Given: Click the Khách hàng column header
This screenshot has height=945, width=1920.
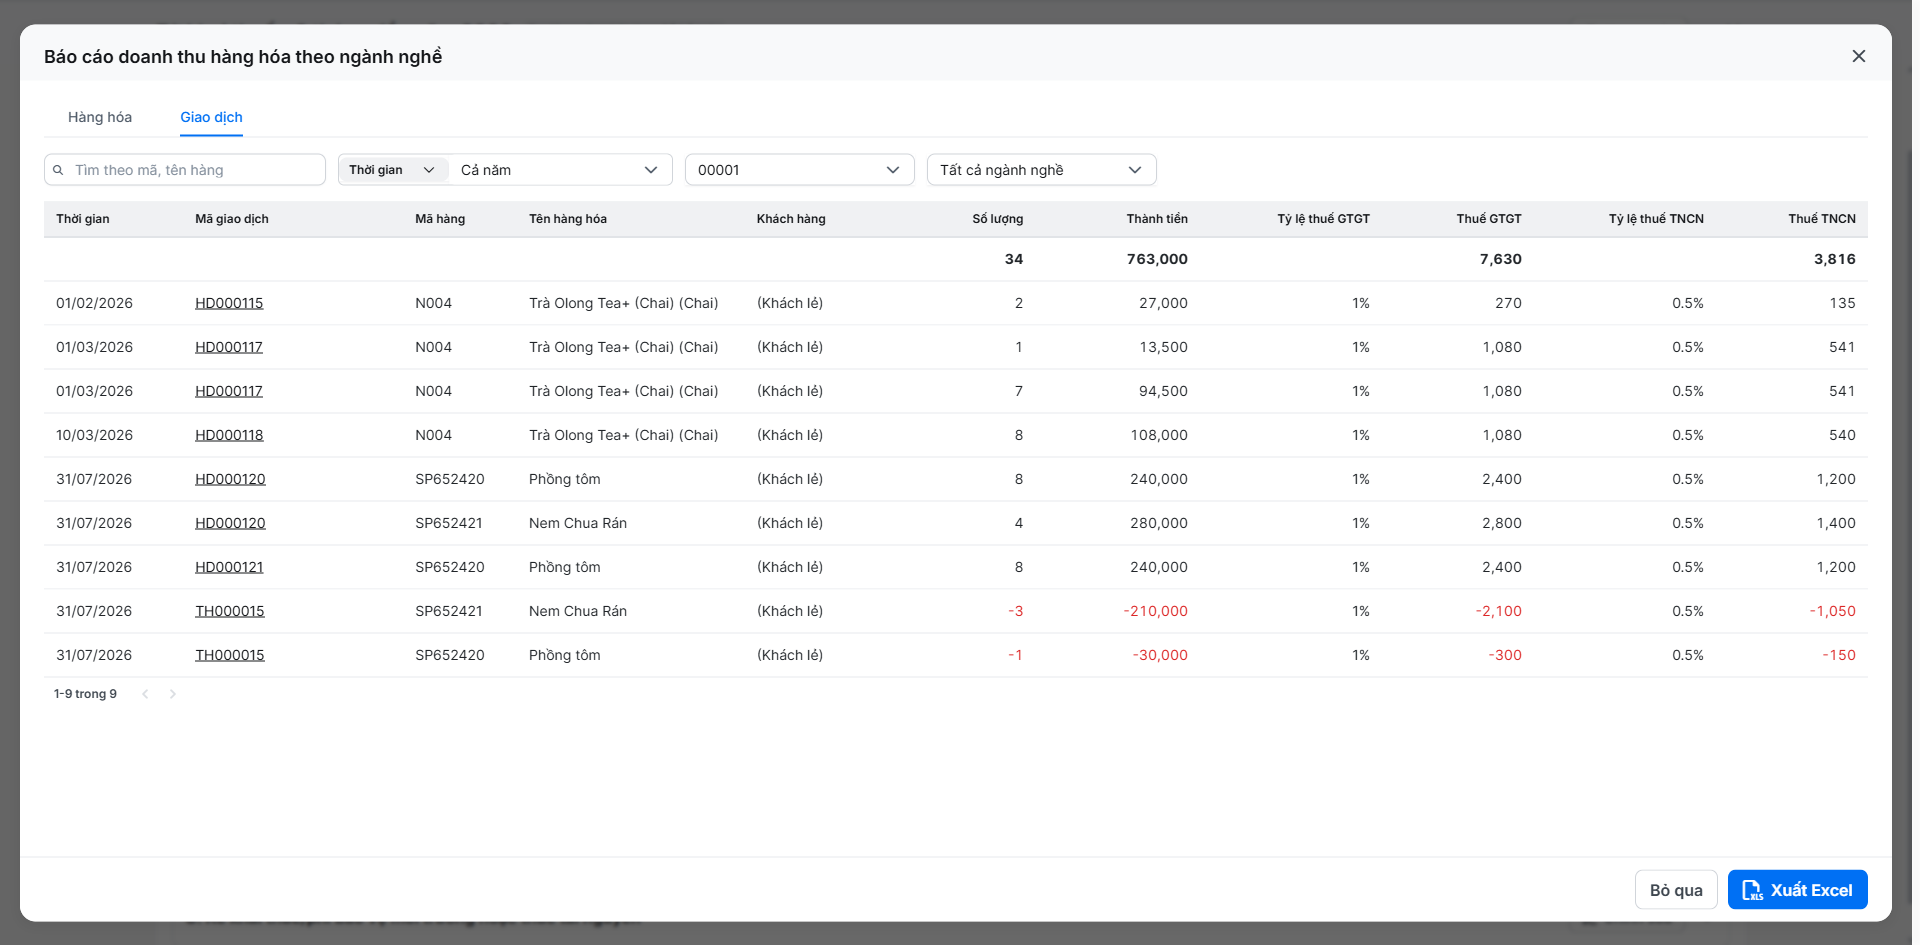Looking at the screenshot, I should tap(791, 219).
